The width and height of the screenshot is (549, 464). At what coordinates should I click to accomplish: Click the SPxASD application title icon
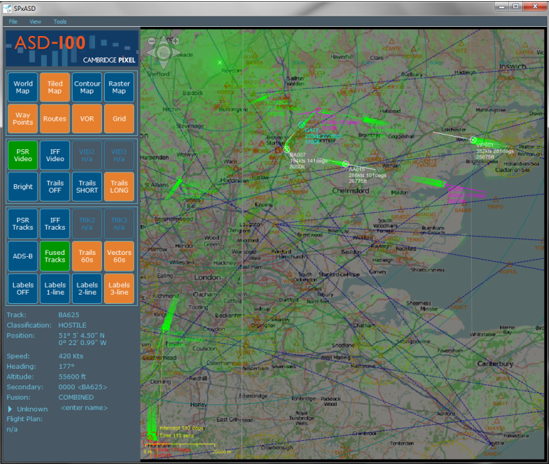pos(7,8)
